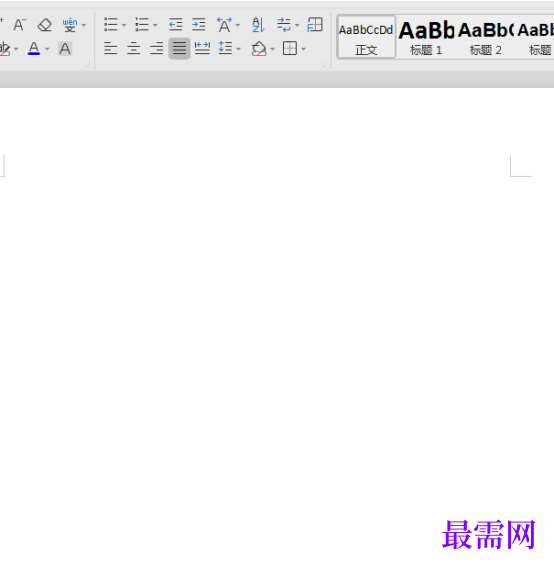Open line spacing options
Screen dimensions: 554x566
pos(225,48)
